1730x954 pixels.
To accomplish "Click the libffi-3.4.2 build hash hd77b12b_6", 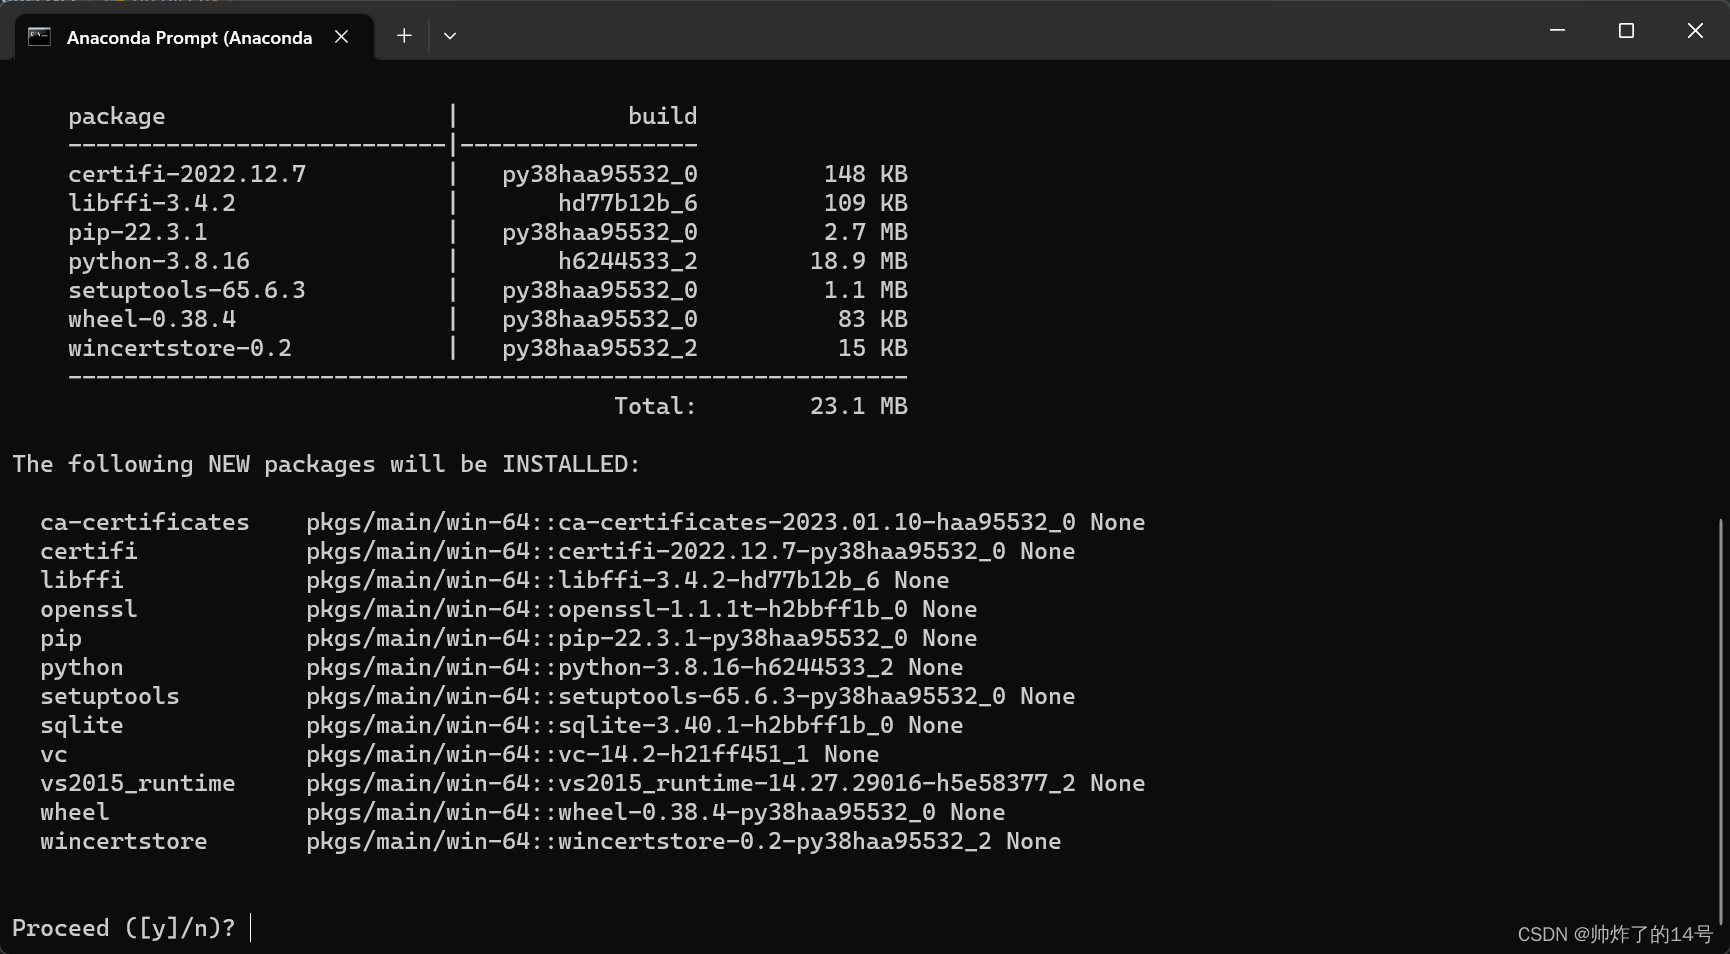I will click(x=629, y=202).
